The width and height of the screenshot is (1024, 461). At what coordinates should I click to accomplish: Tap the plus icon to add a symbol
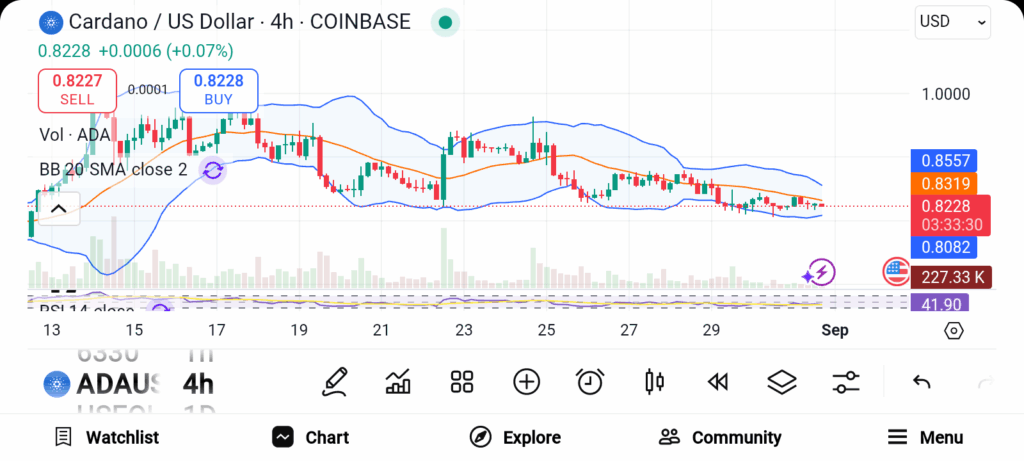pos(526,381)
